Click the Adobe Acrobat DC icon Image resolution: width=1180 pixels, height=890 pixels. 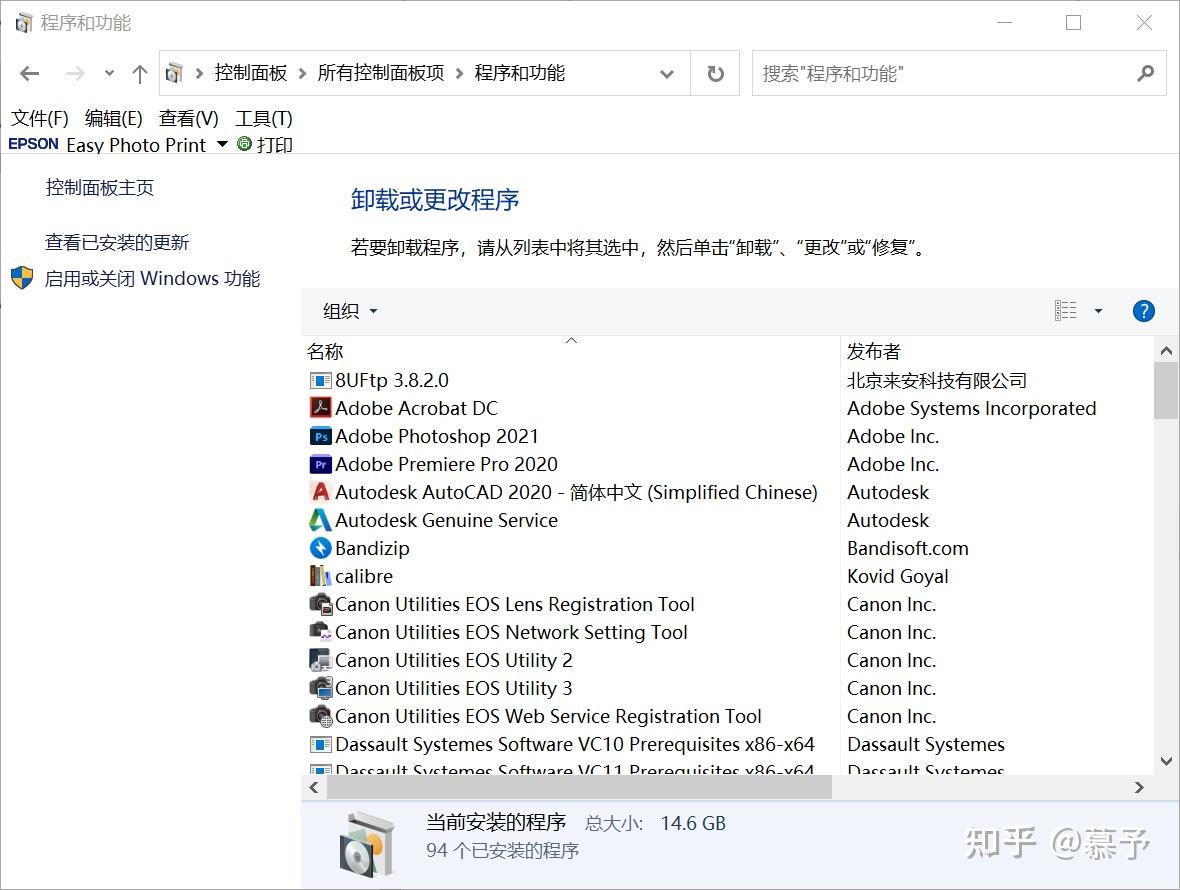point(321,408)
